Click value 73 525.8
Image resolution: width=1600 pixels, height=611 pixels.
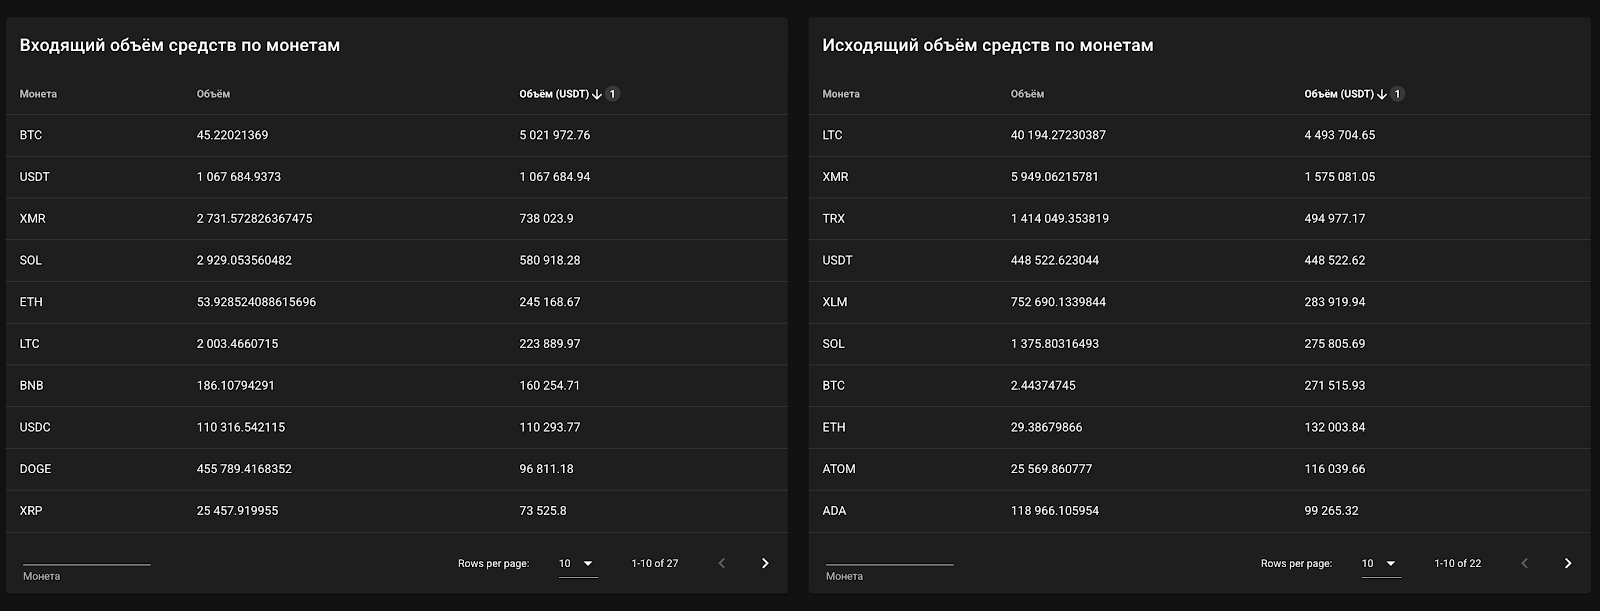click(x=543, y=511)
